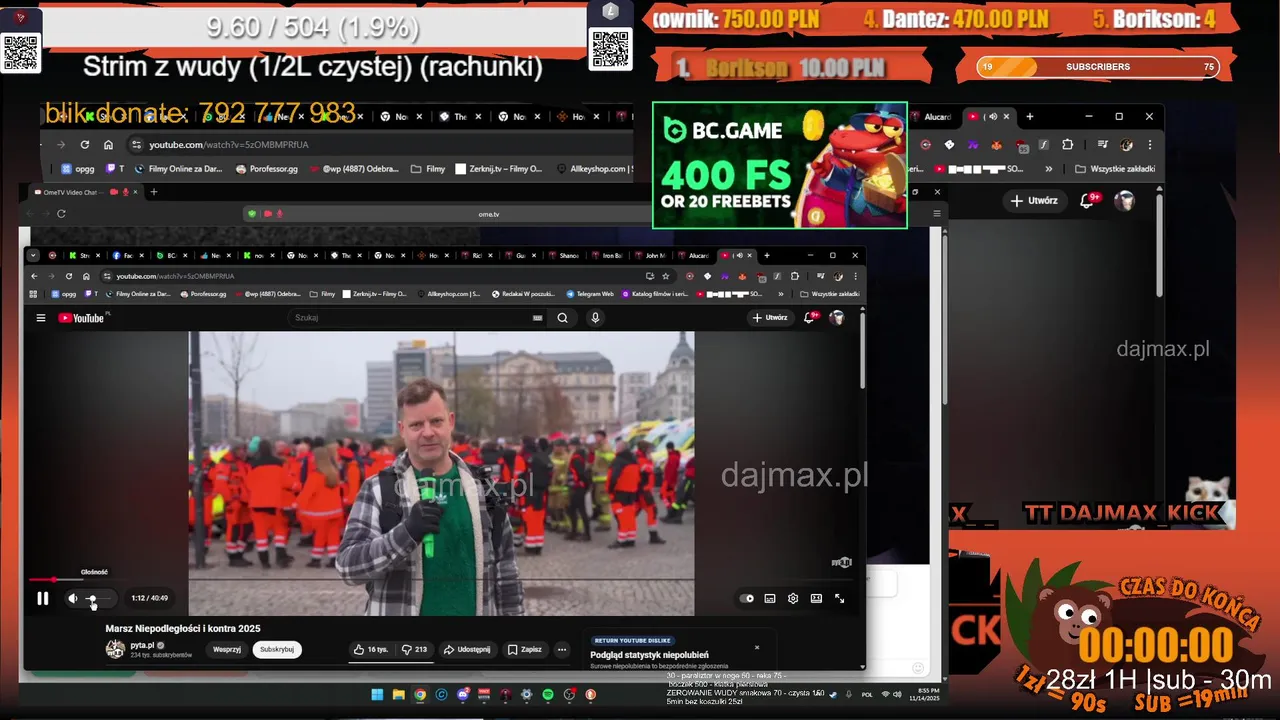The height and width of the screenshot is (720, 1280).
Task: Switch to the Shanoa tab
Action: coord(563,255)
